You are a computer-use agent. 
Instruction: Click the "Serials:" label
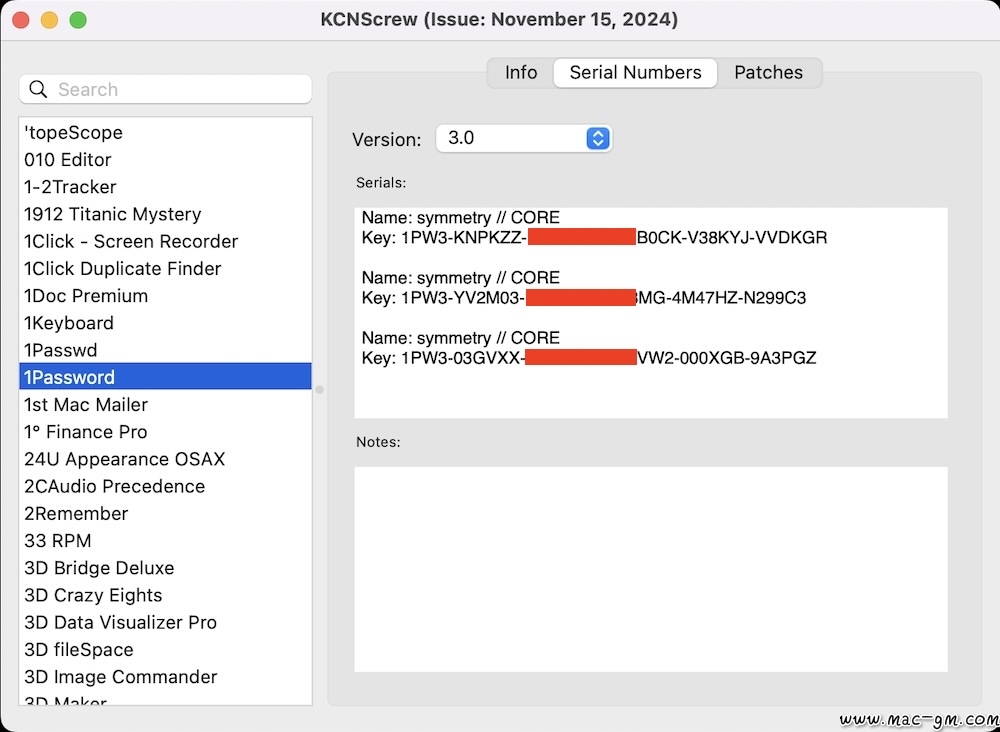click(381, 183)
